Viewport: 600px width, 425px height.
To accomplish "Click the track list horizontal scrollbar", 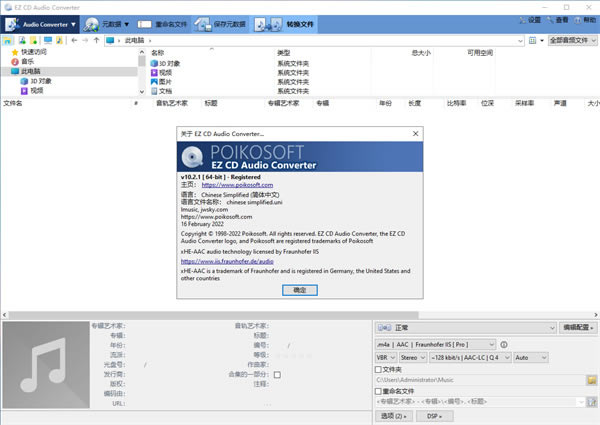I will pos(214,315).
